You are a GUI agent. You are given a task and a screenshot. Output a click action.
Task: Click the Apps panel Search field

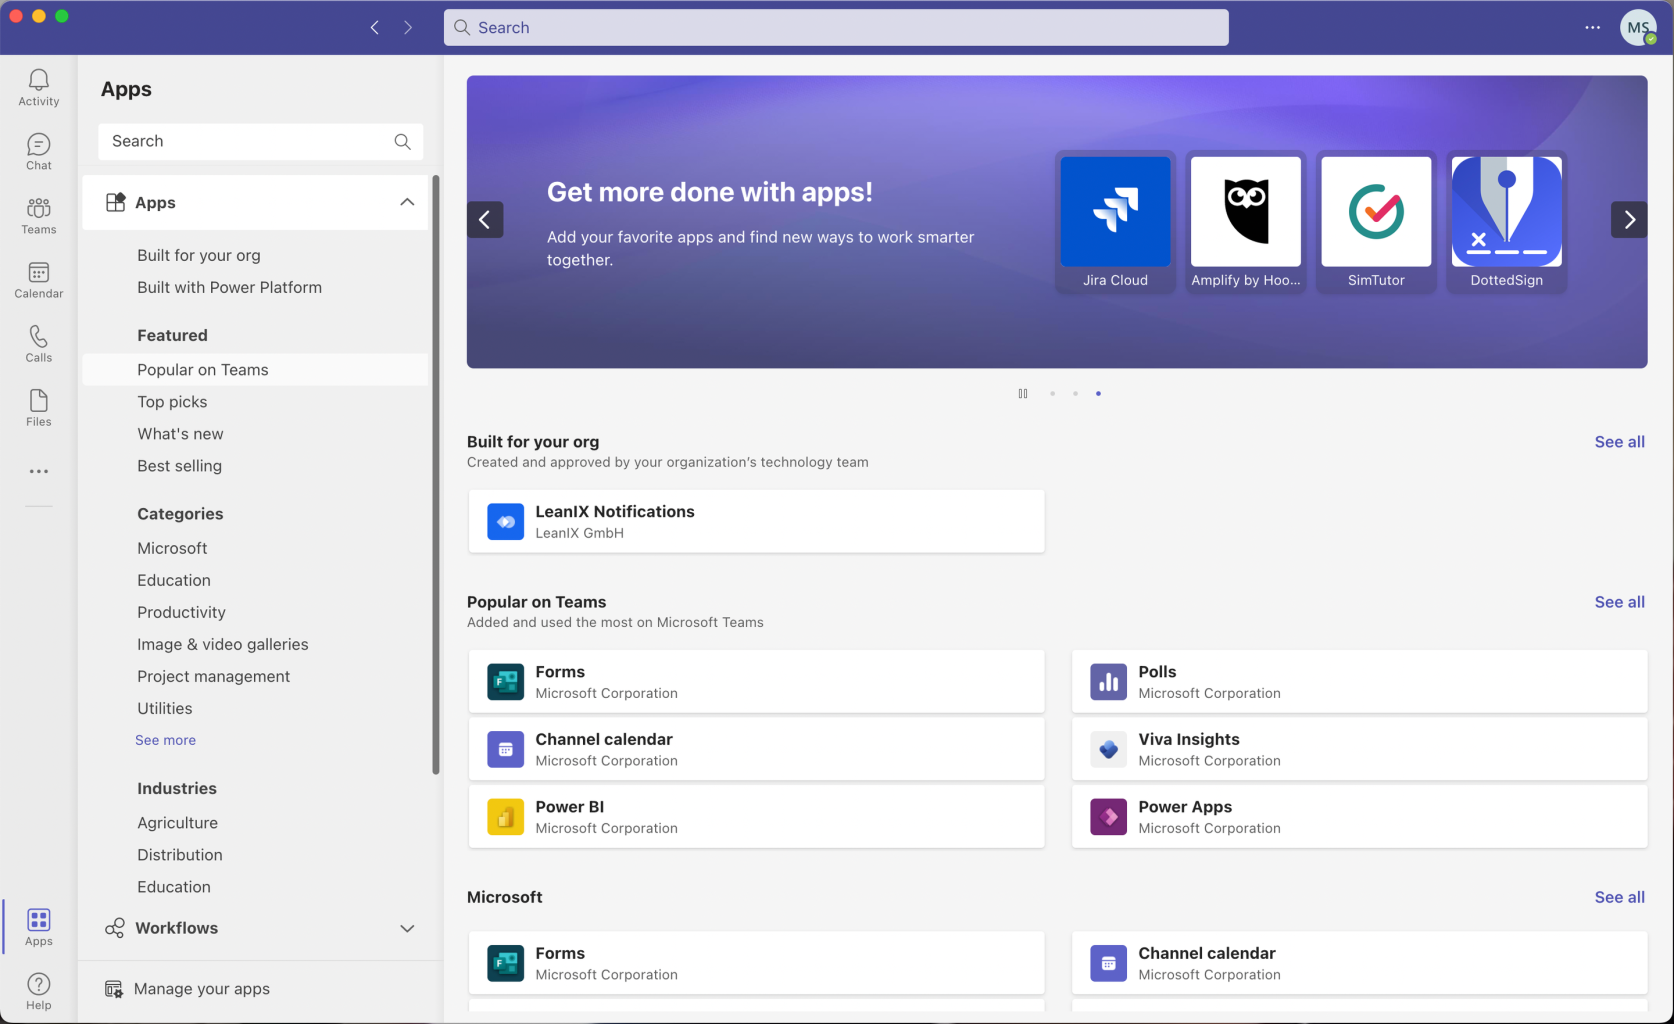[x=260, y=142]
